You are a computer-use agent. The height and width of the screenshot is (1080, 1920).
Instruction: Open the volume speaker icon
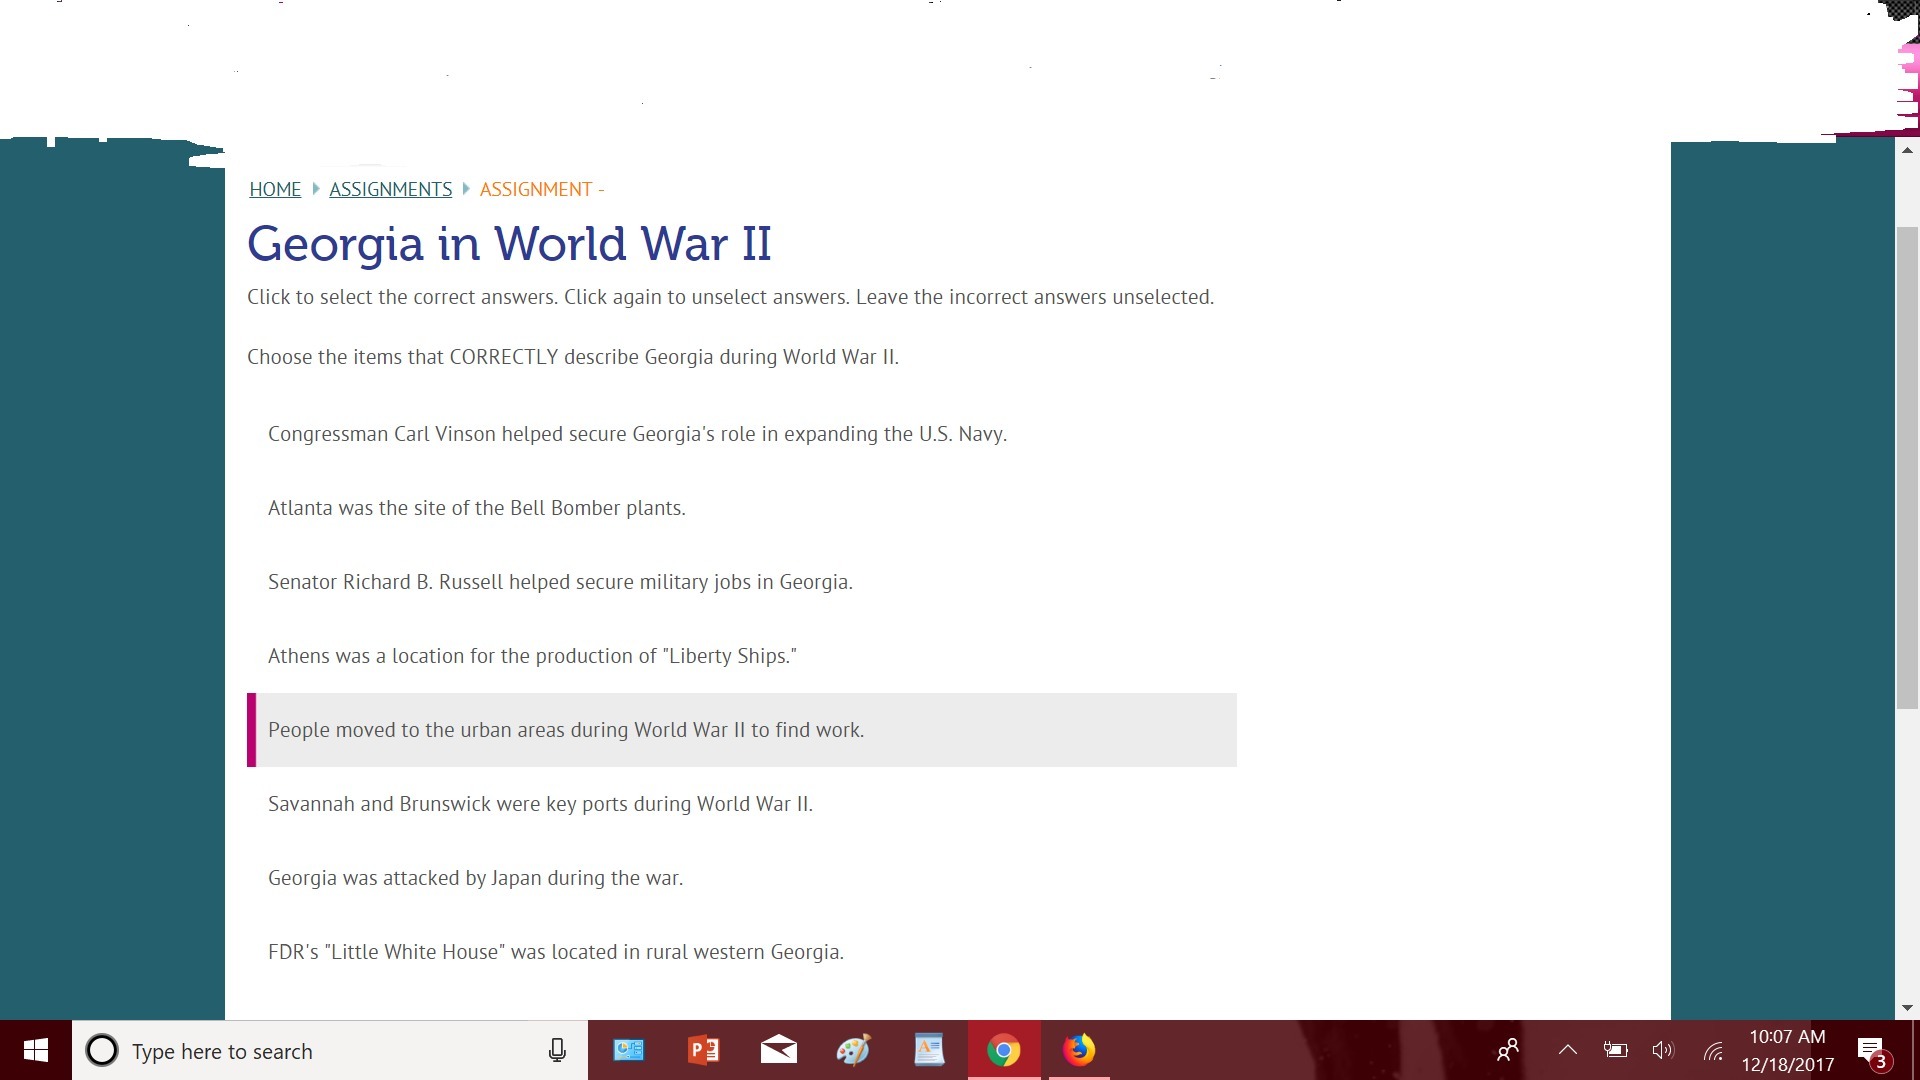[1662, 1050]
